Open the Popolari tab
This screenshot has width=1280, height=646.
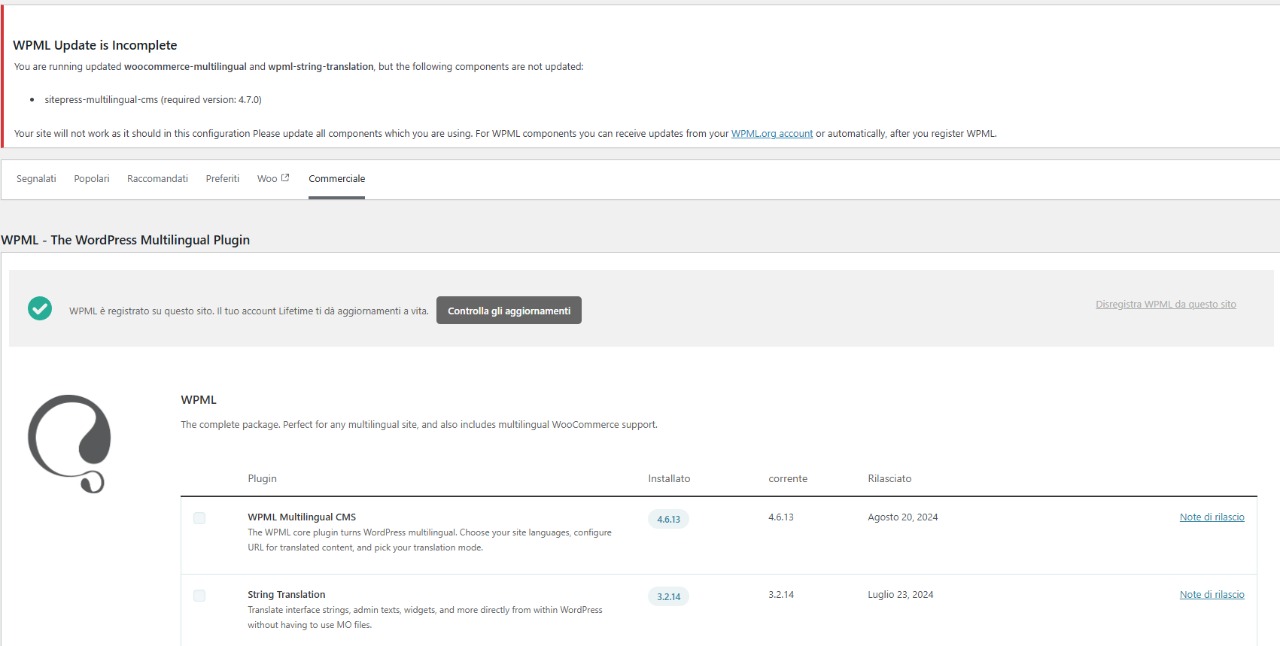tap(92, 178)
